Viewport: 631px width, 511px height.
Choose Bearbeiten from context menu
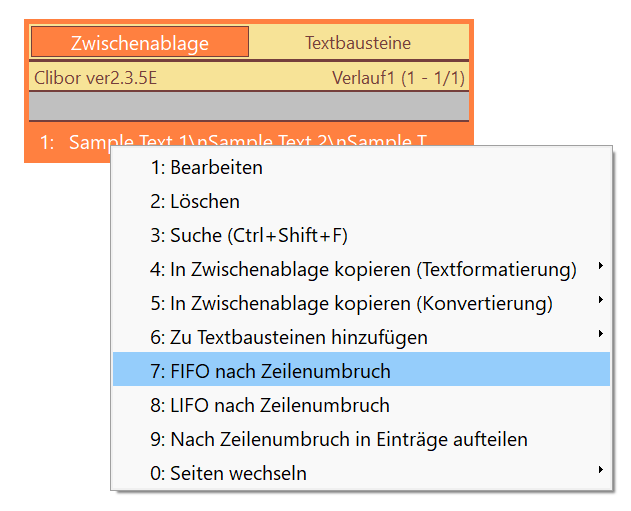(x=361, y=167)
